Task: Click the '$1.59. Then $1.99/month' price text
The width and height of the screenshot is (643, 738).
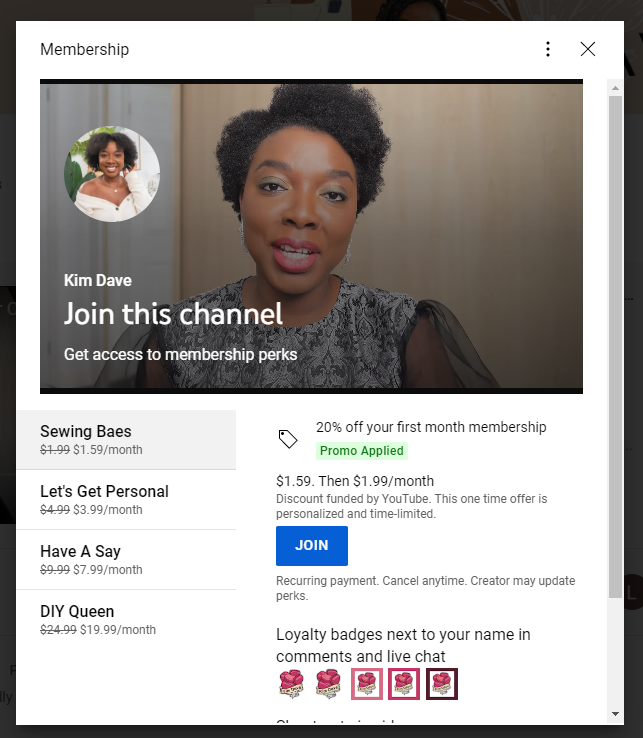Action: (355, 481)
